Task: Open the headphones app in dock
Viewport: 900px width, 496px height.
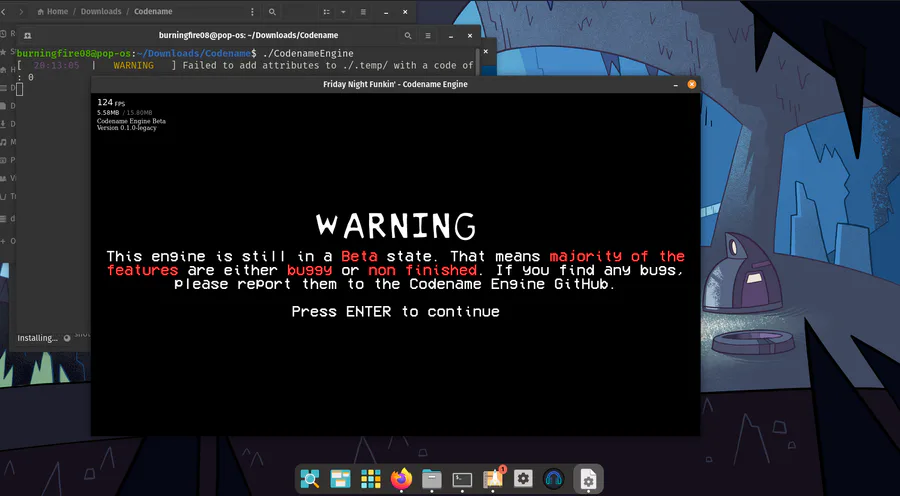Action: [x=553, y=479]
